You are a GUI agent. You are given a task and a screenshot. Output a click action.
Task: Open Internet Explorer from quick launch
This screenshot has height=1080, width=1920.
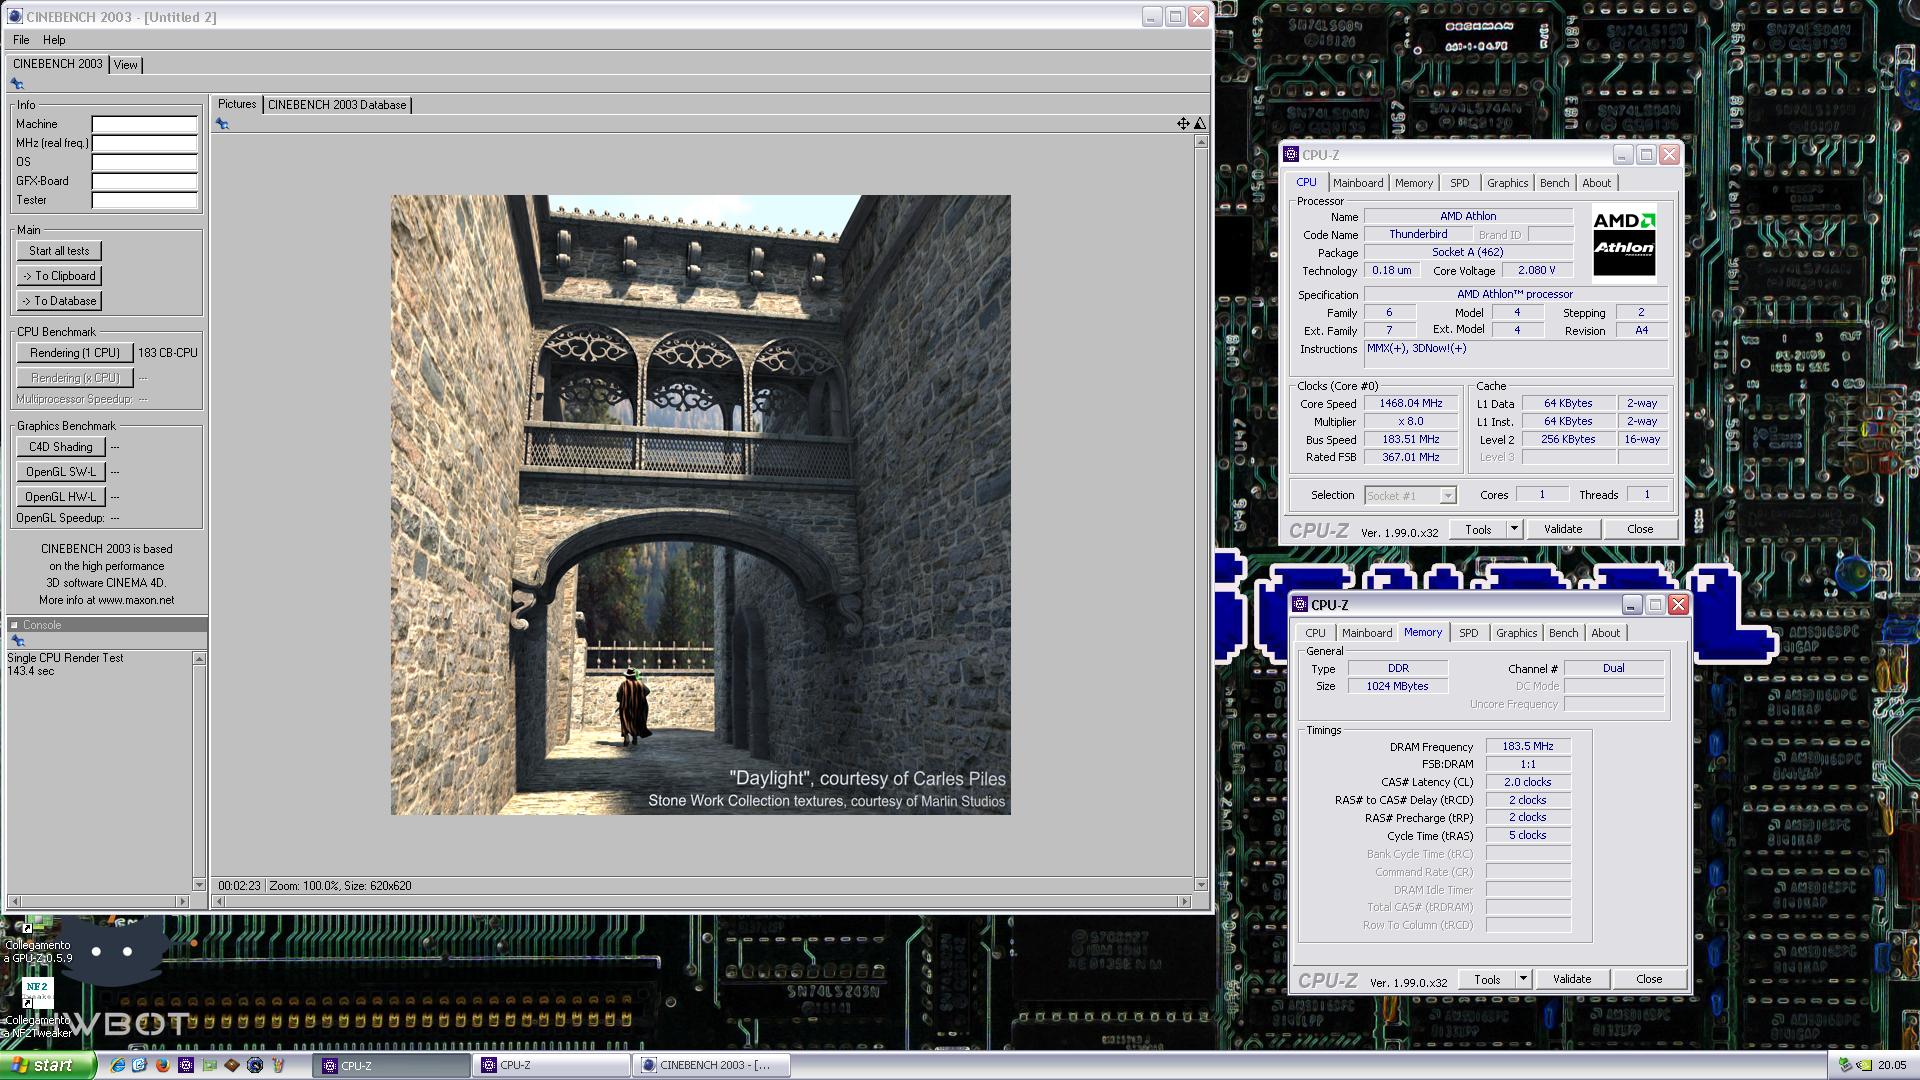pyautogui.click(x=117, y=1065)
